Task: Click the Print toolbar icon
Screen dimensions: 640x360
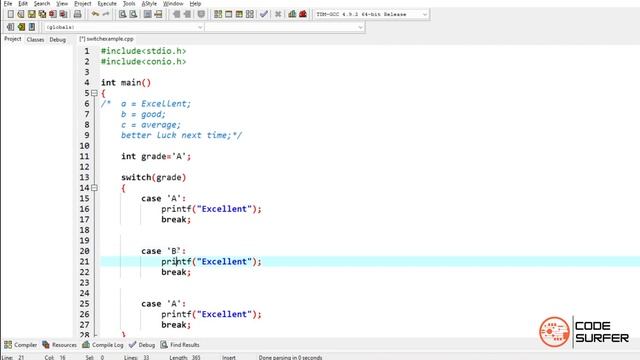Action: coord(77,14)
